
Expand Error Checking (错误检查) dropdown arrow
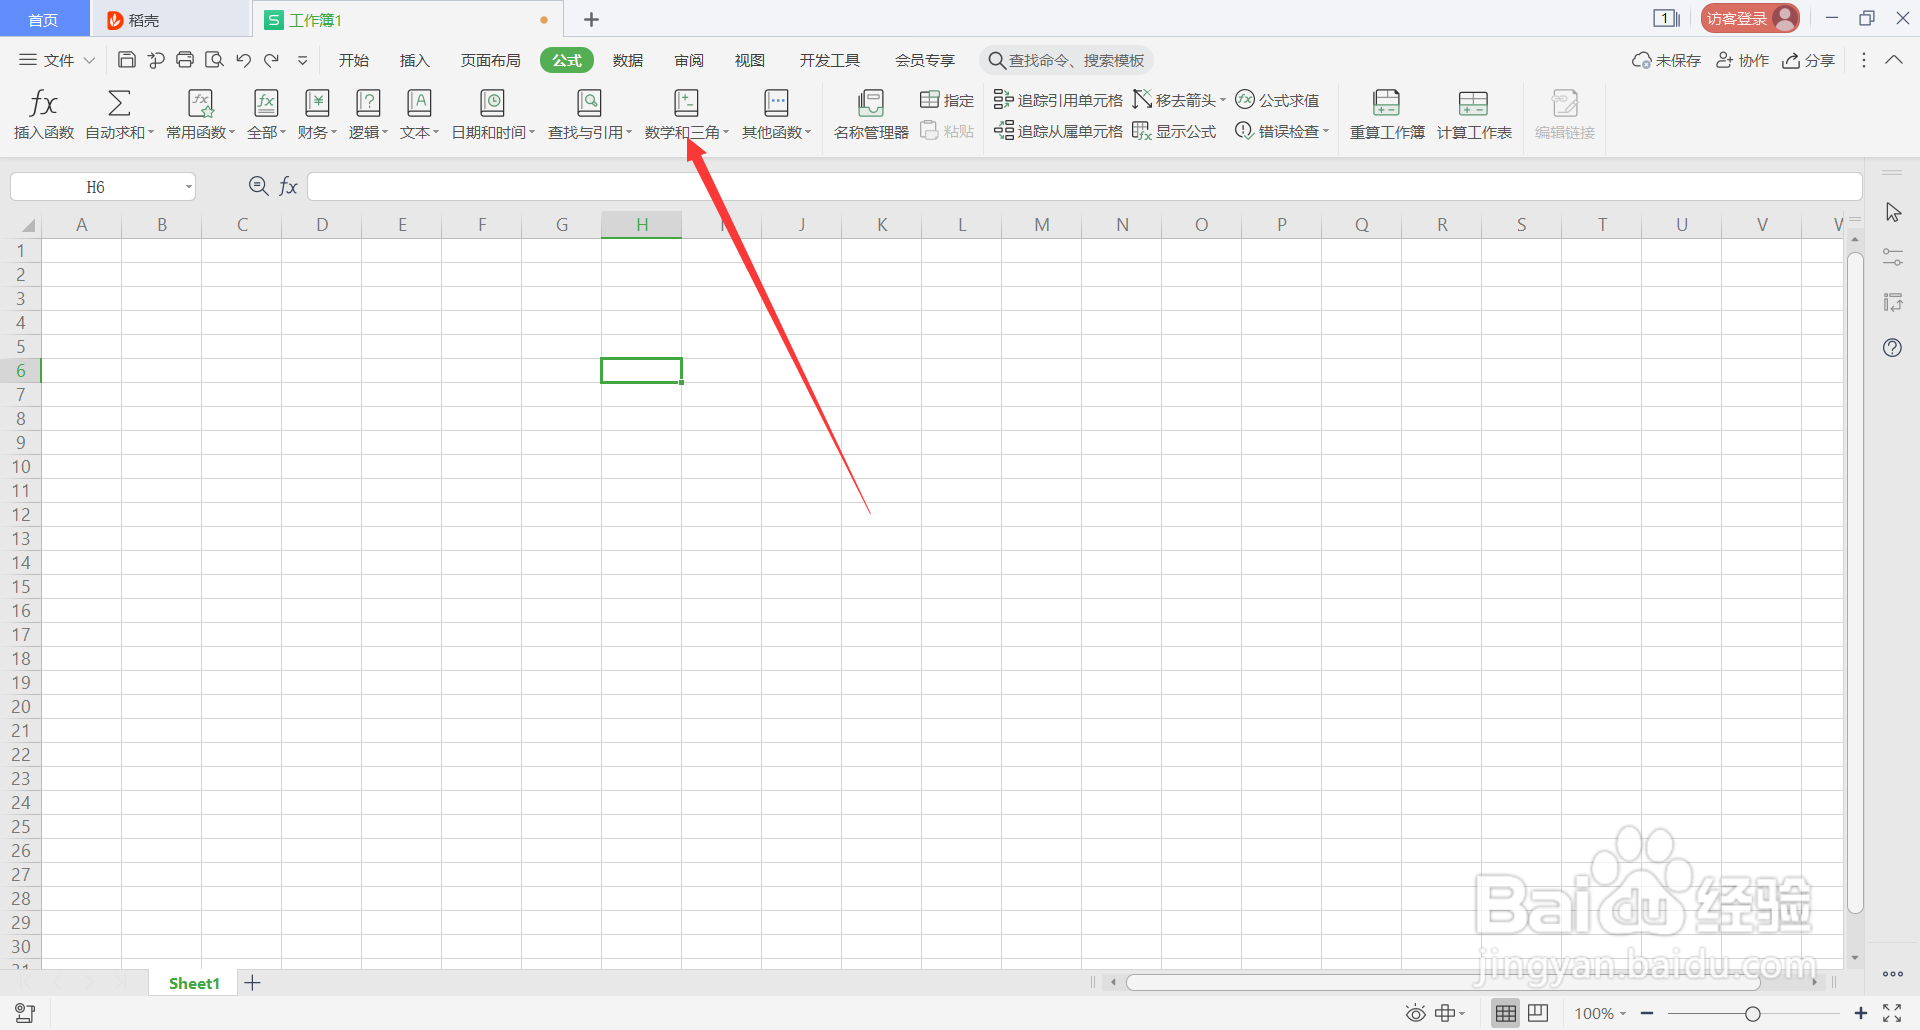point(1326,131)
